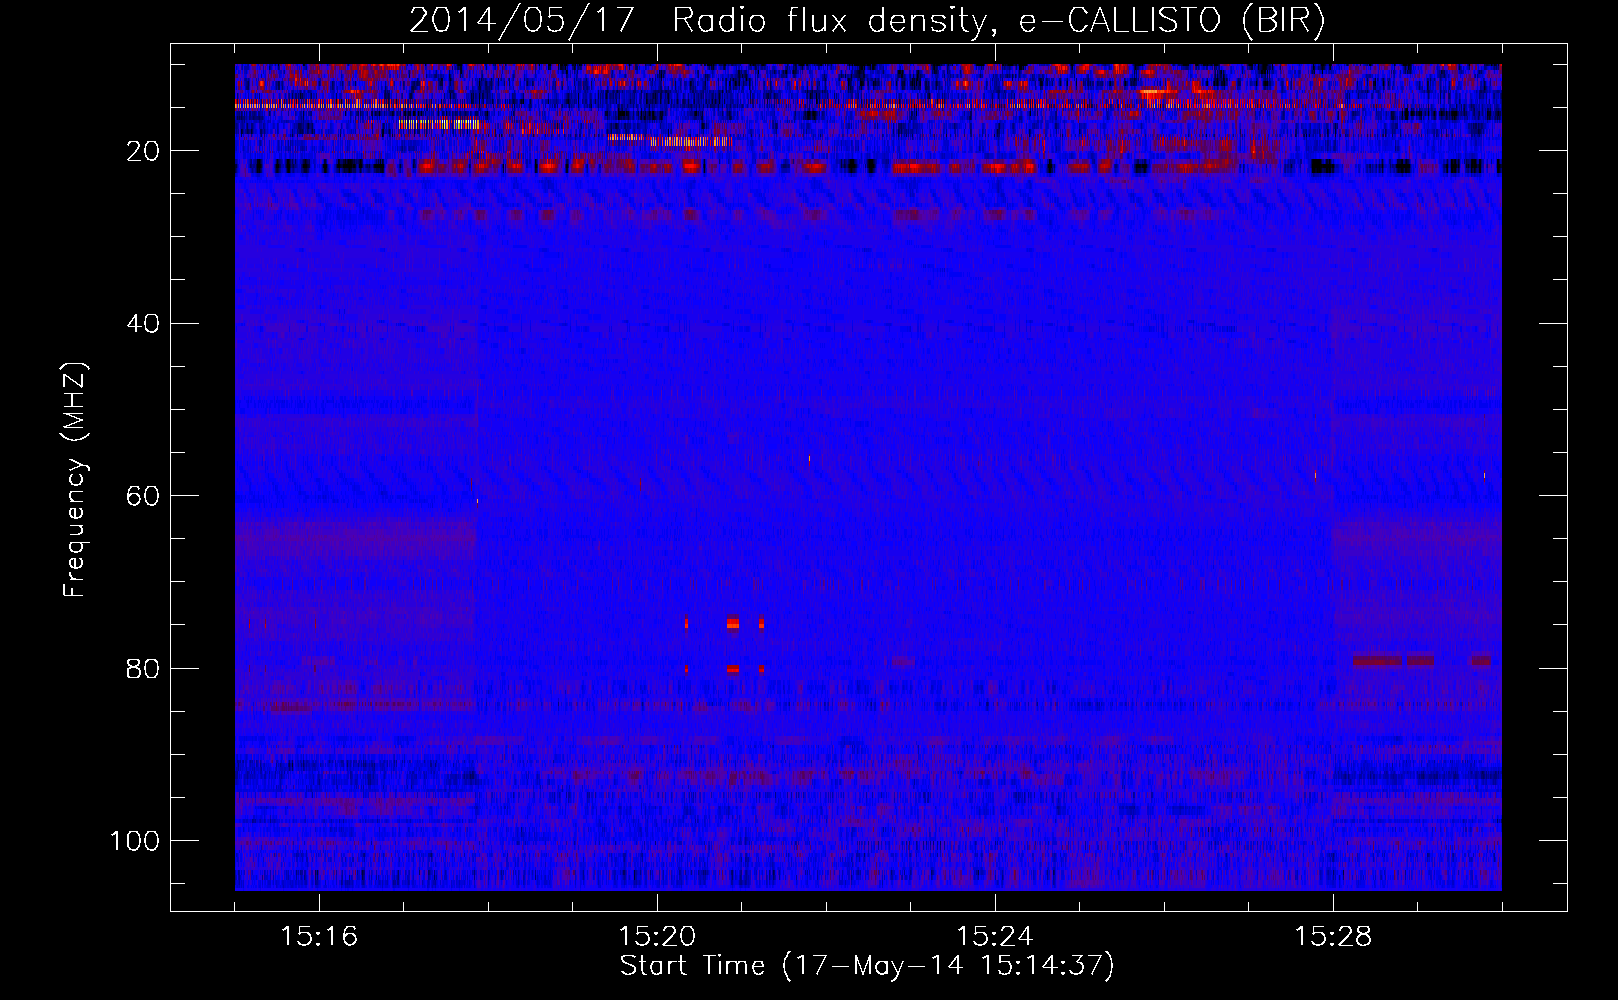This screenshot has height=1000, width=1618.
Task: Click the 'Start Time (17-May-14 15:14:37)' label
Action: coord(867,966)
